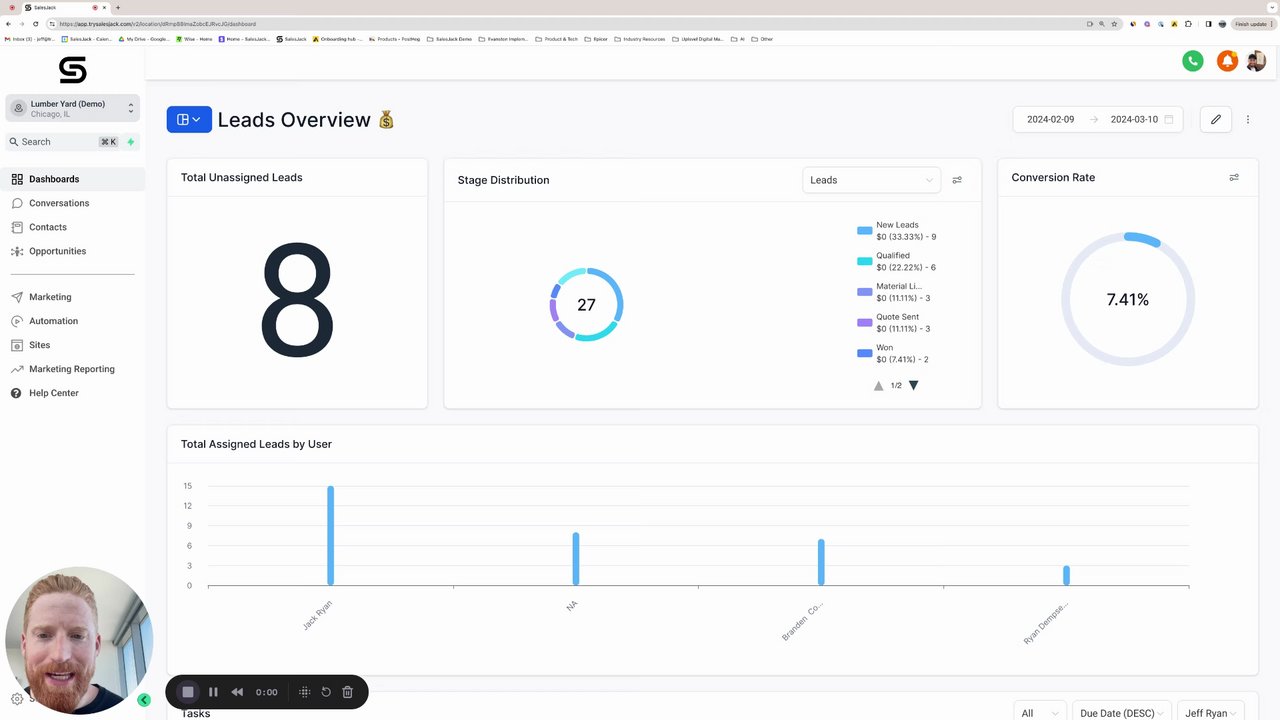Open settings gear at the sidebar bottom
The image size is (1280, 720).
click(17, 699)
